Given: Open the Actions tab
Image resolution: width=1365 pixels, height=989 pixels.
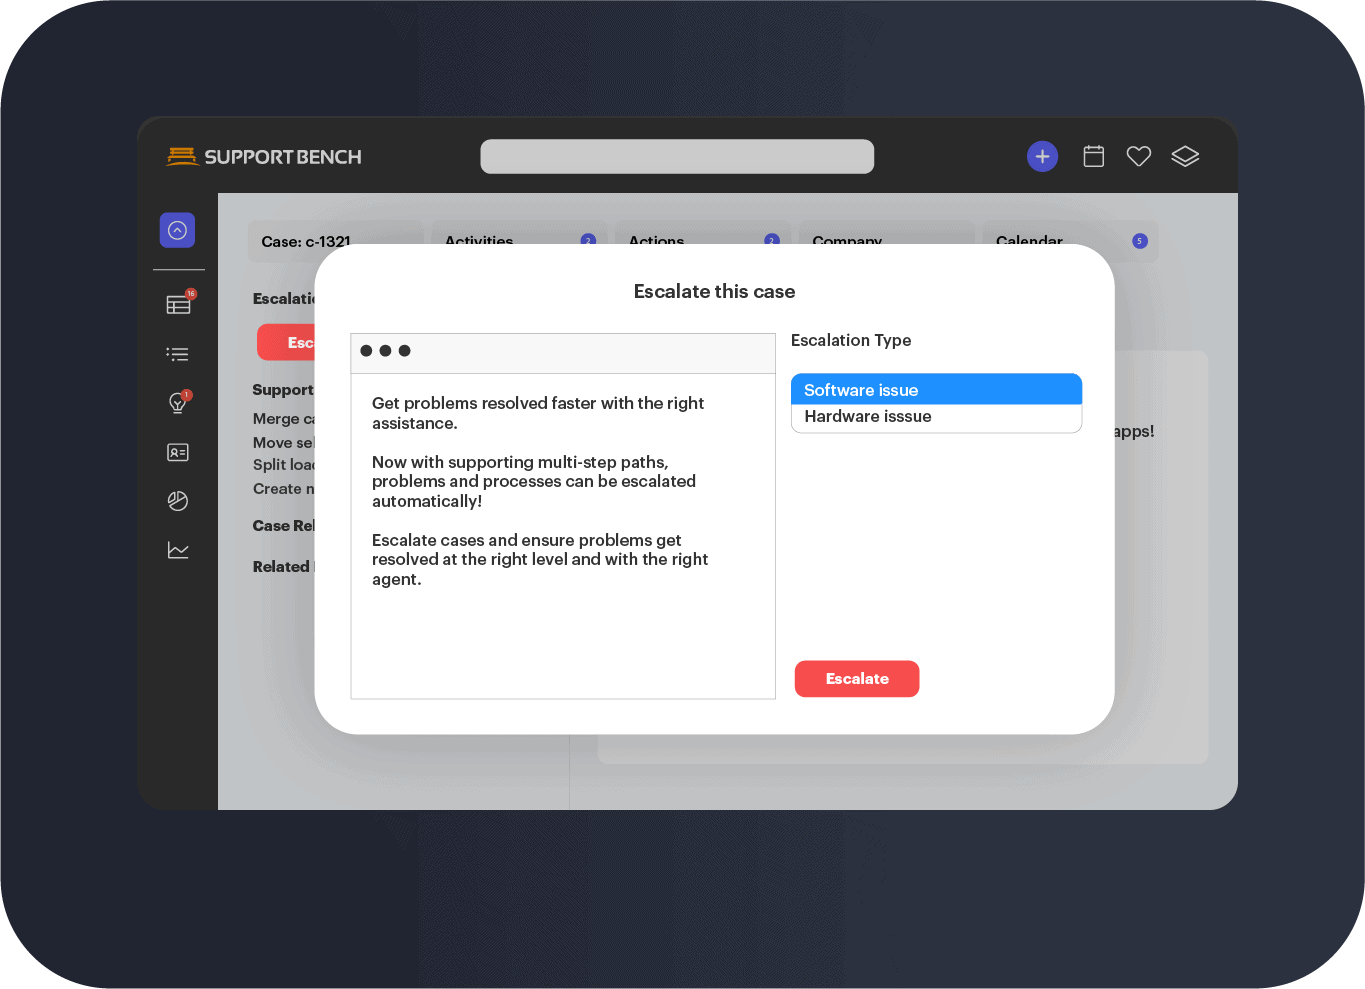Looking at the screenshot, I should pos(656,241).
